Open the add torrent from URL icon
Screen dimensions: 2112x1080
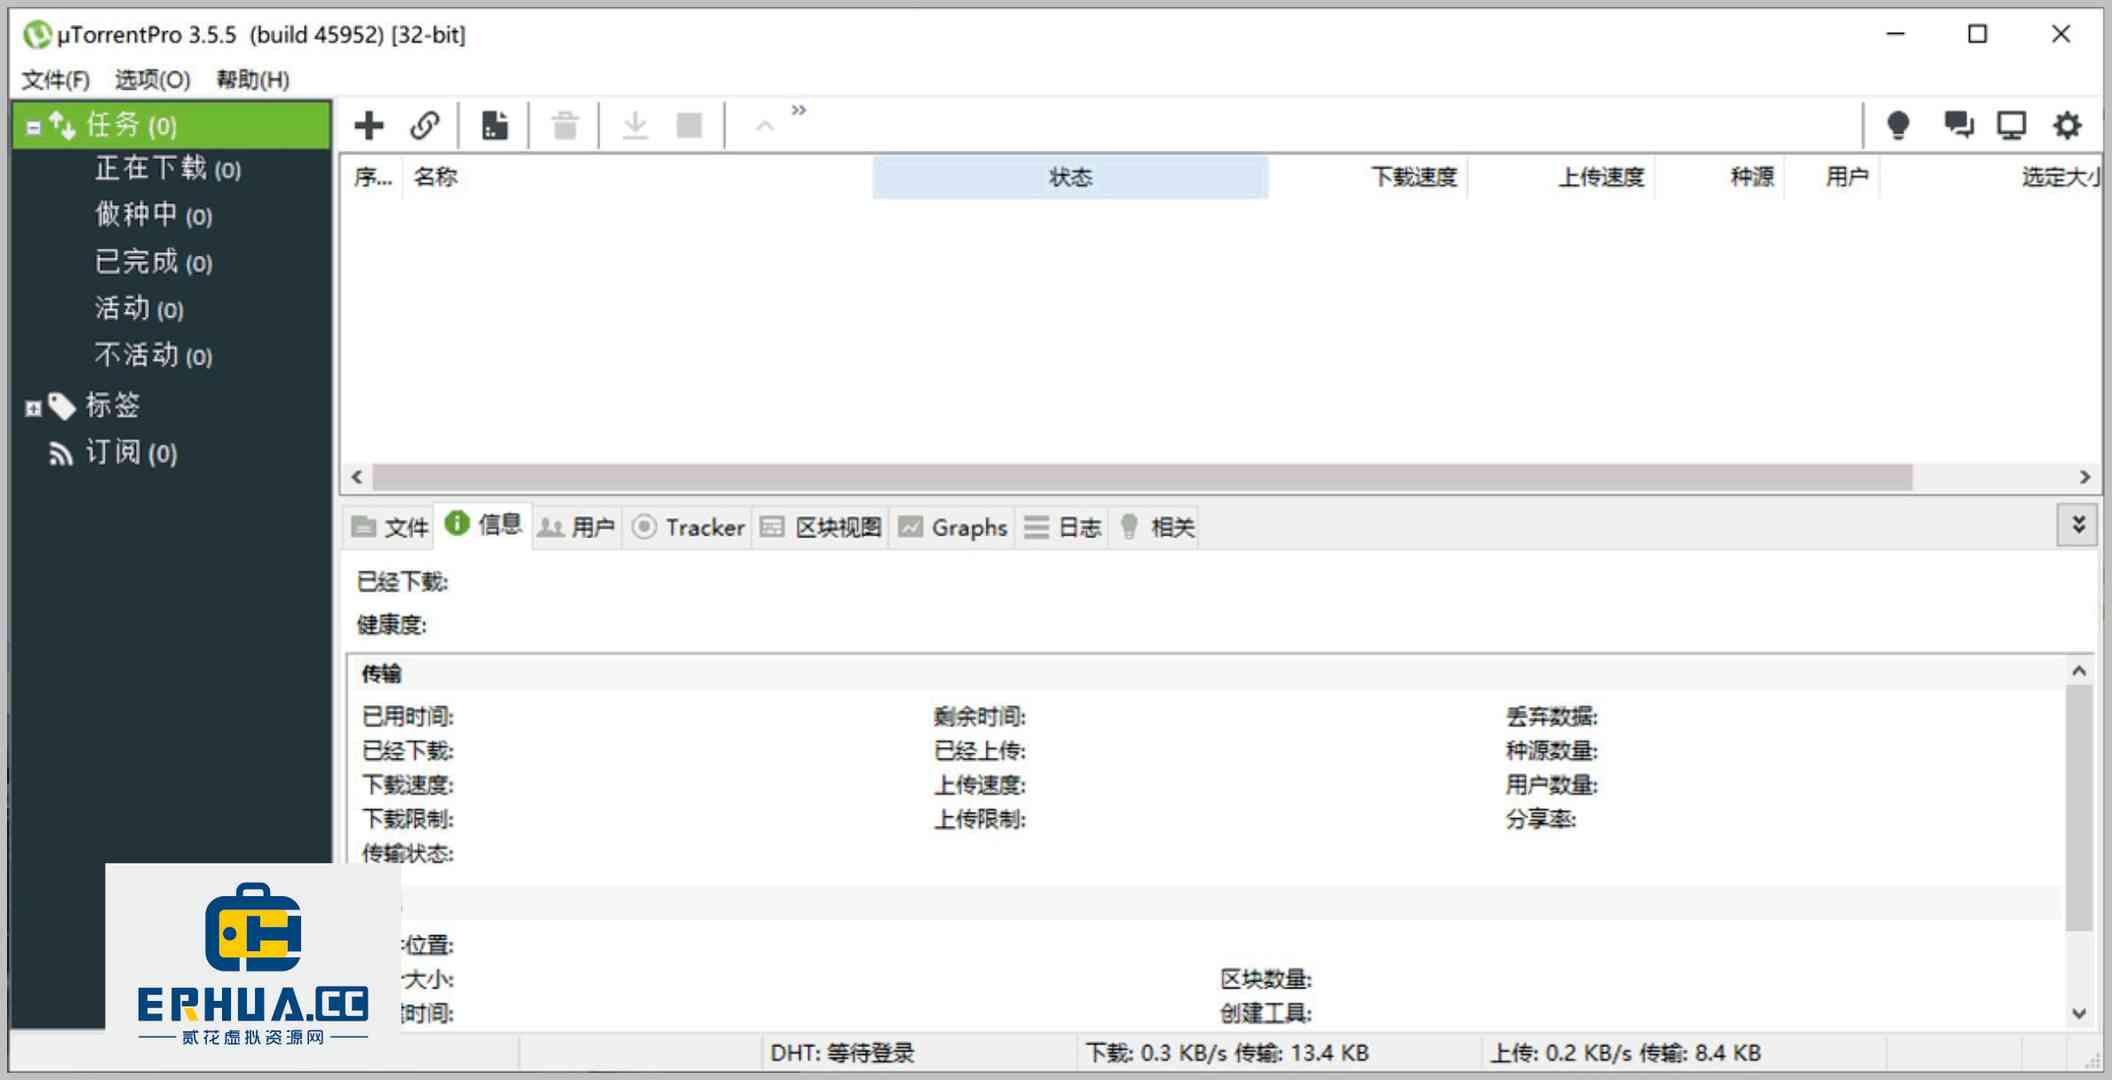[x=425, y=125]
